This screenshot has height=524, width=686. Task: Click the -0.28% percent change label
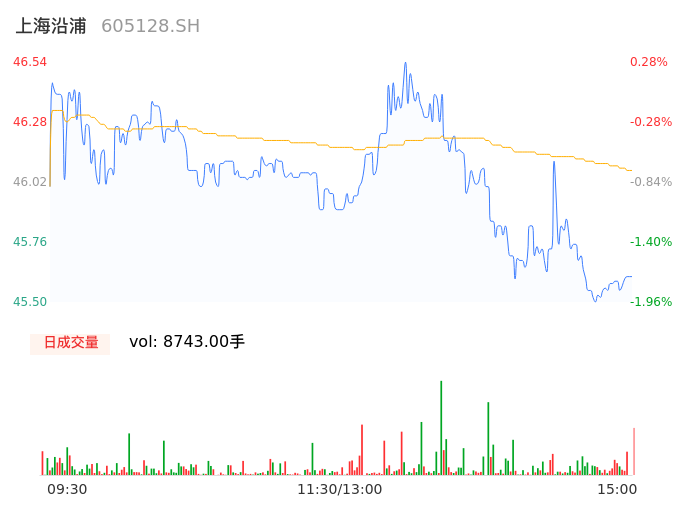pyautogui.click(x=649, y=122)
